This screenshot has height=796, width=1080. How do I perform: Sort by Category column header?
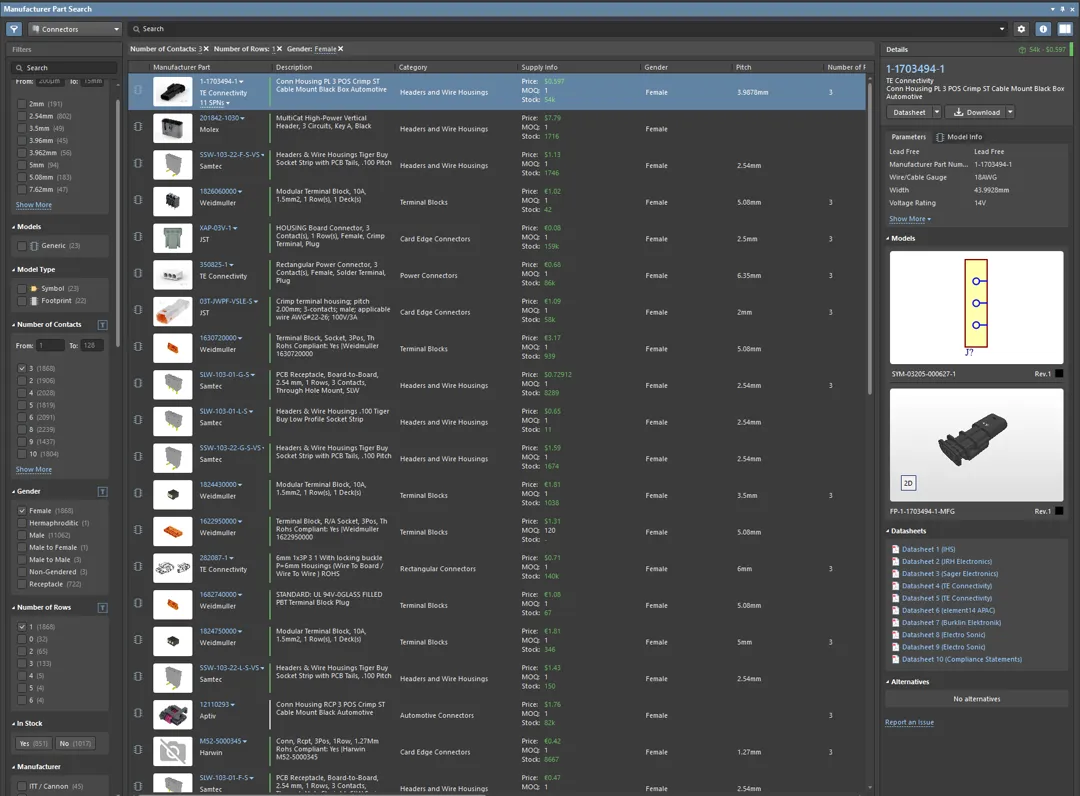413,67
